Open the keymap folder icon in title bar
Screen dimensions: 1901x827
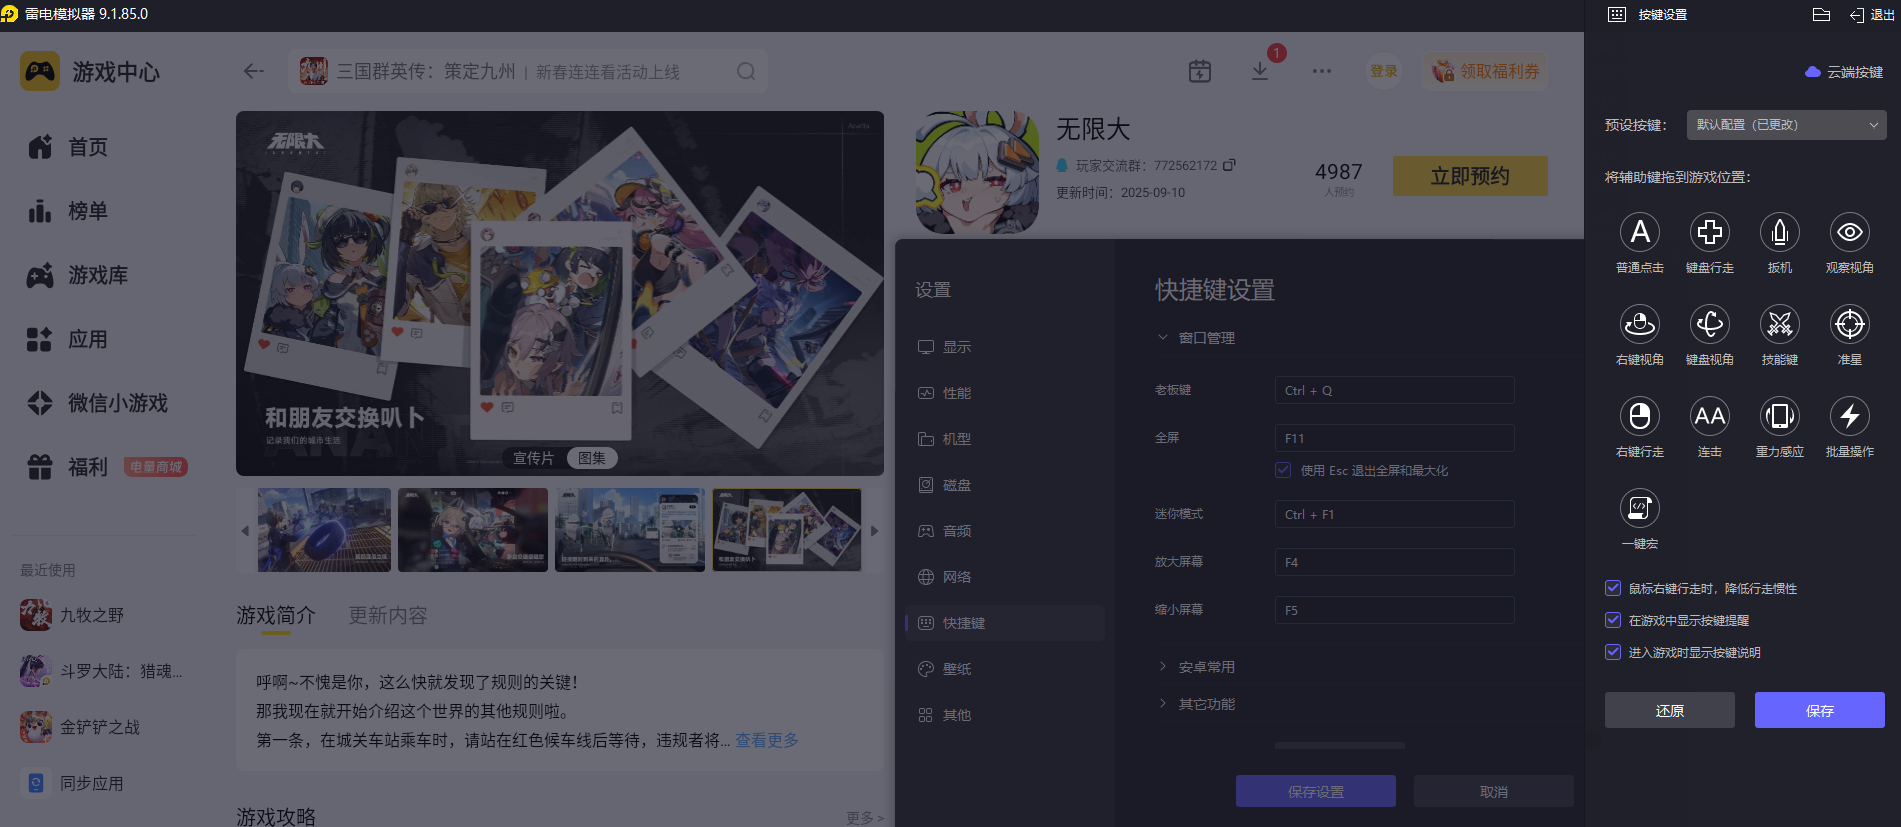tap(1821, 15)
